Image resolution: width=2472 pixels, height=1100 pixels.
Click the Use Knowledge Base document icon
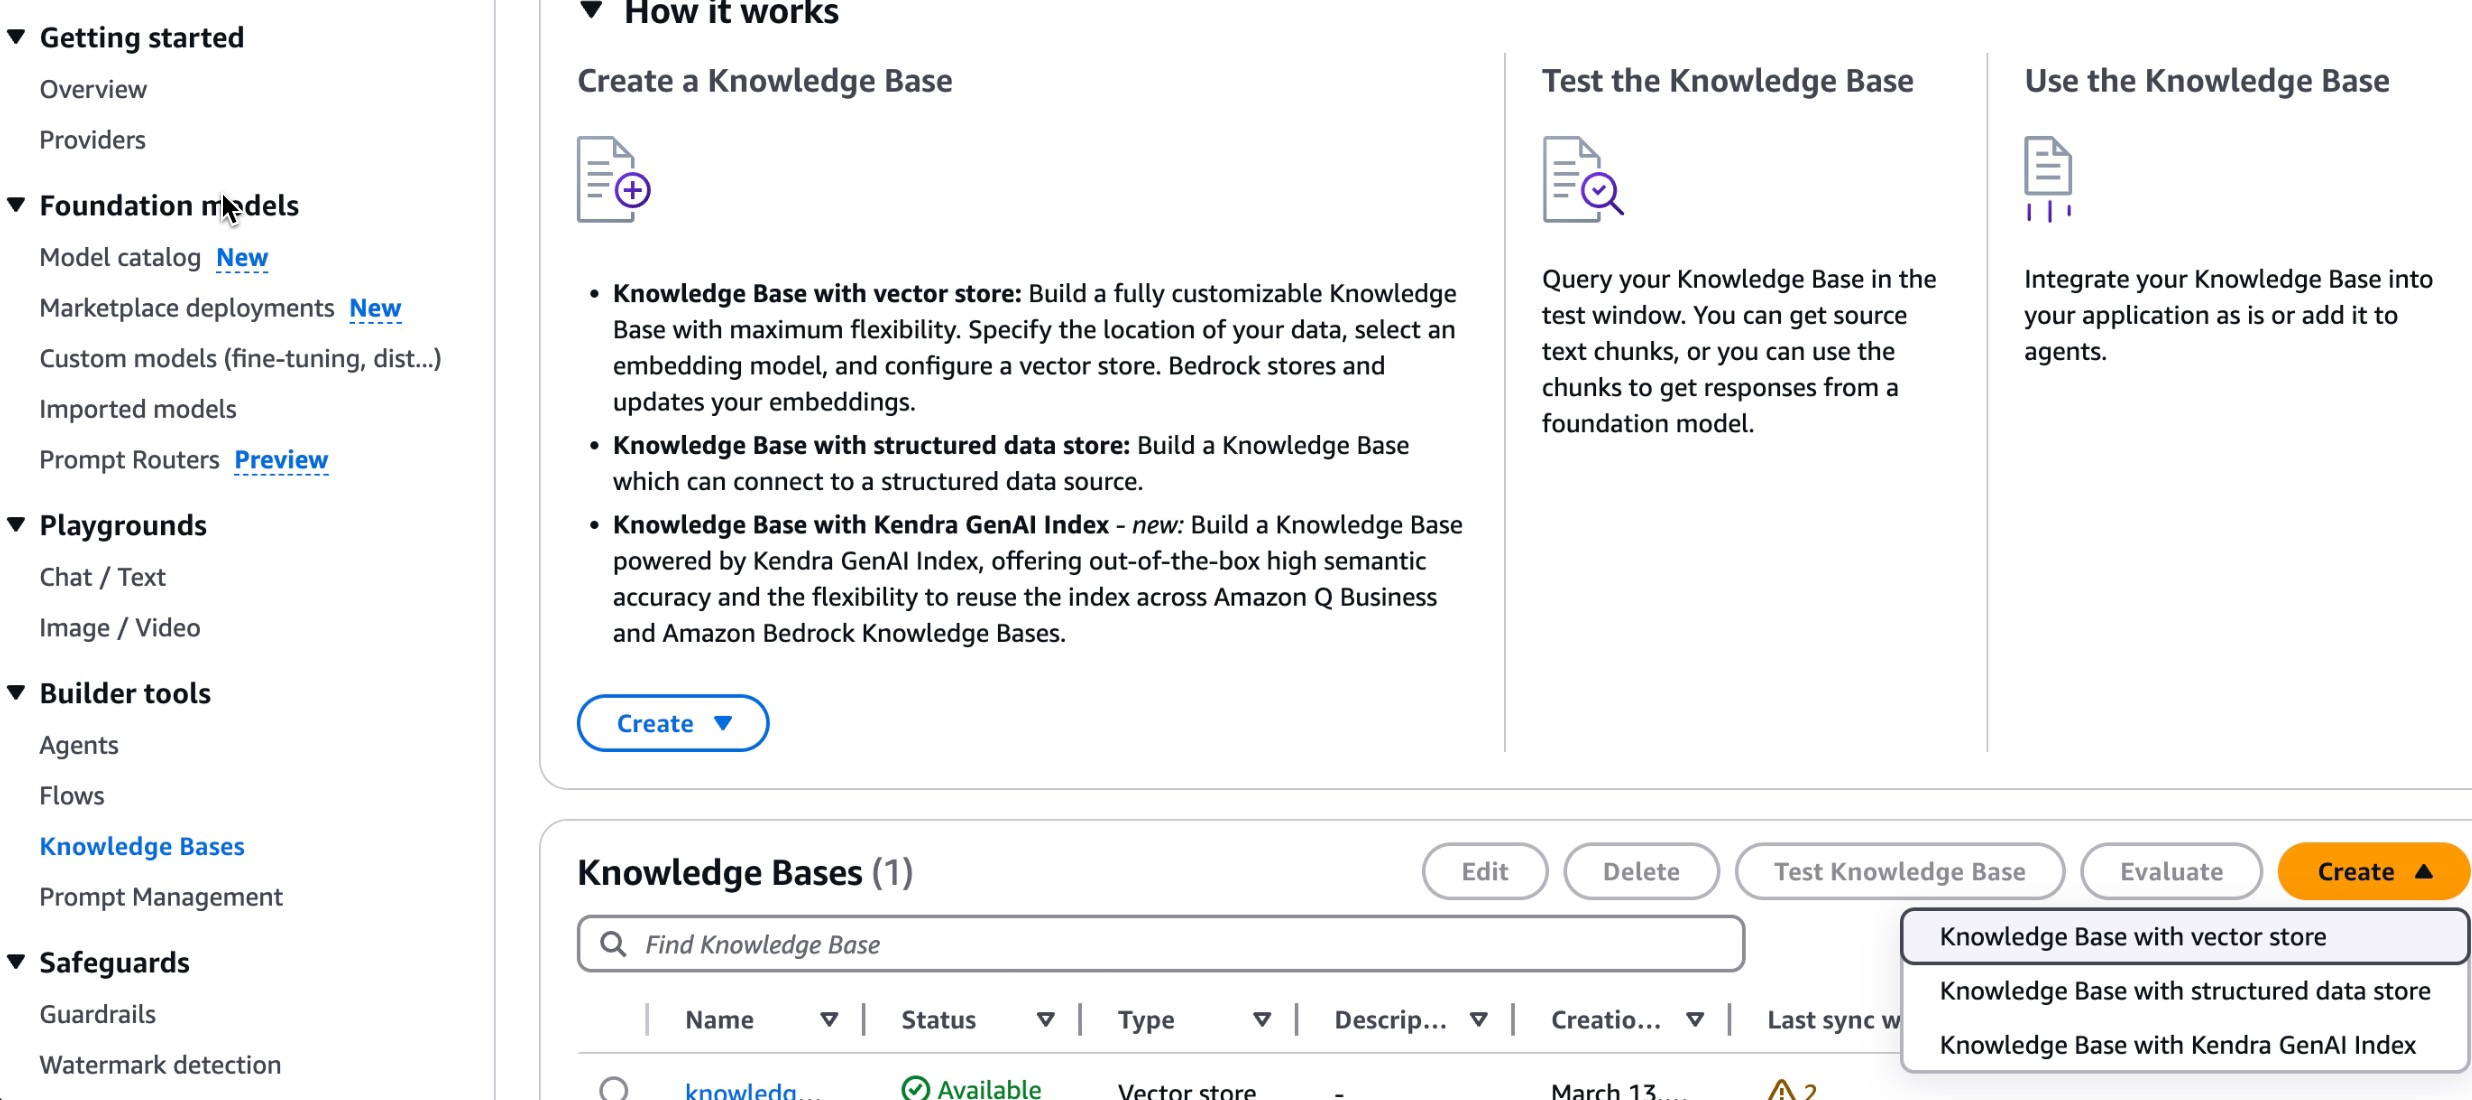(x=2048, y=178)
